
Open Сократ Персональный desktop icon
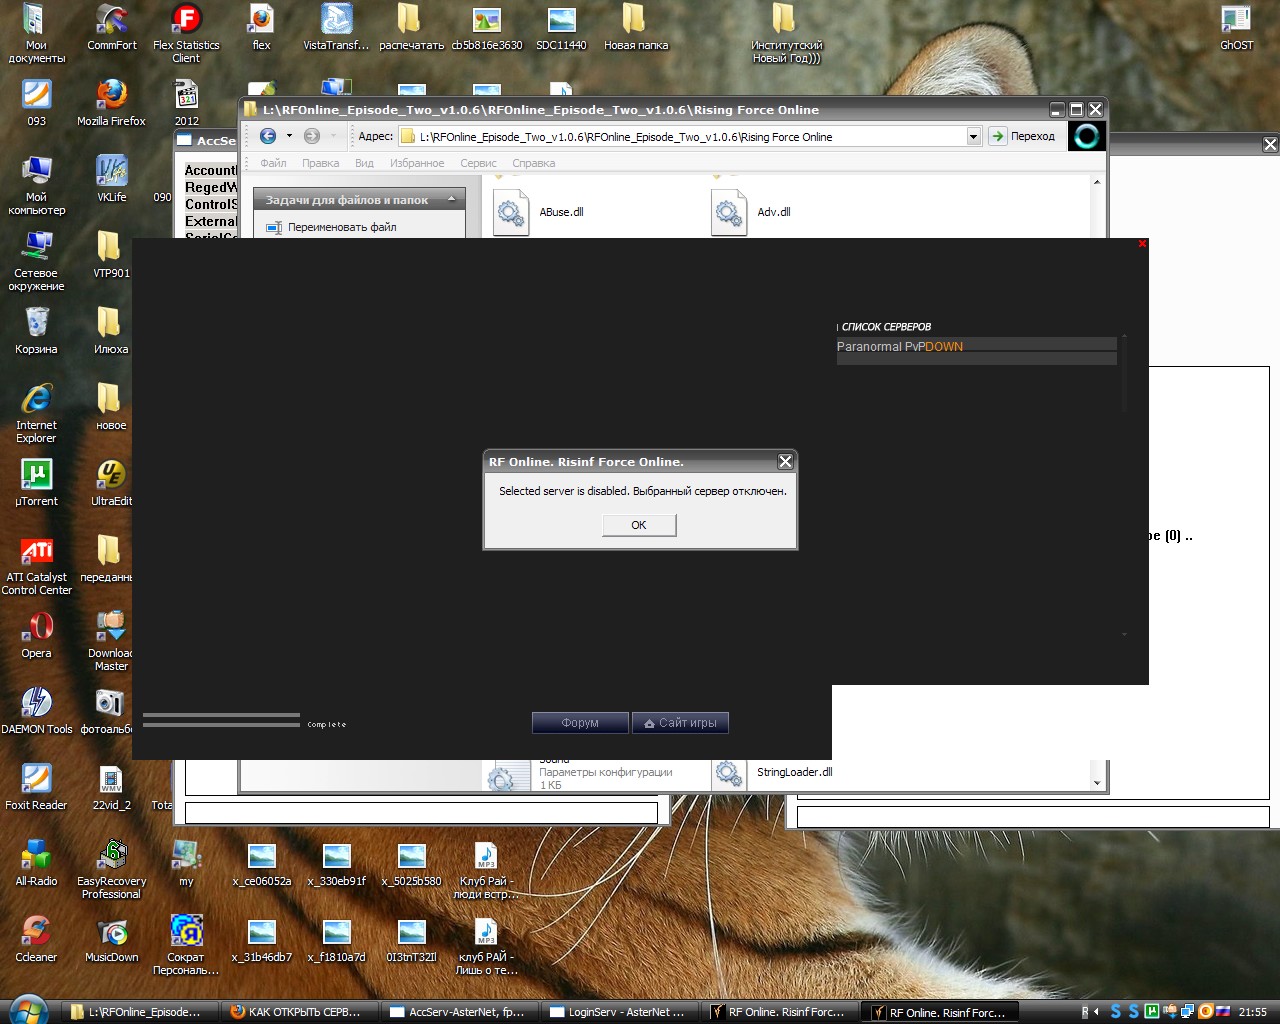pyautogui.click(x=186, y=945)
